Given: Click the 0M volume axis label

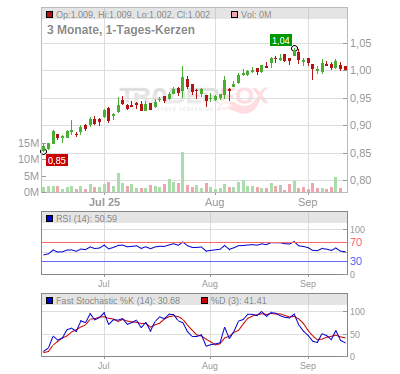Looking at the screenshot, I should pyautogui.click(x=31, y=192).
